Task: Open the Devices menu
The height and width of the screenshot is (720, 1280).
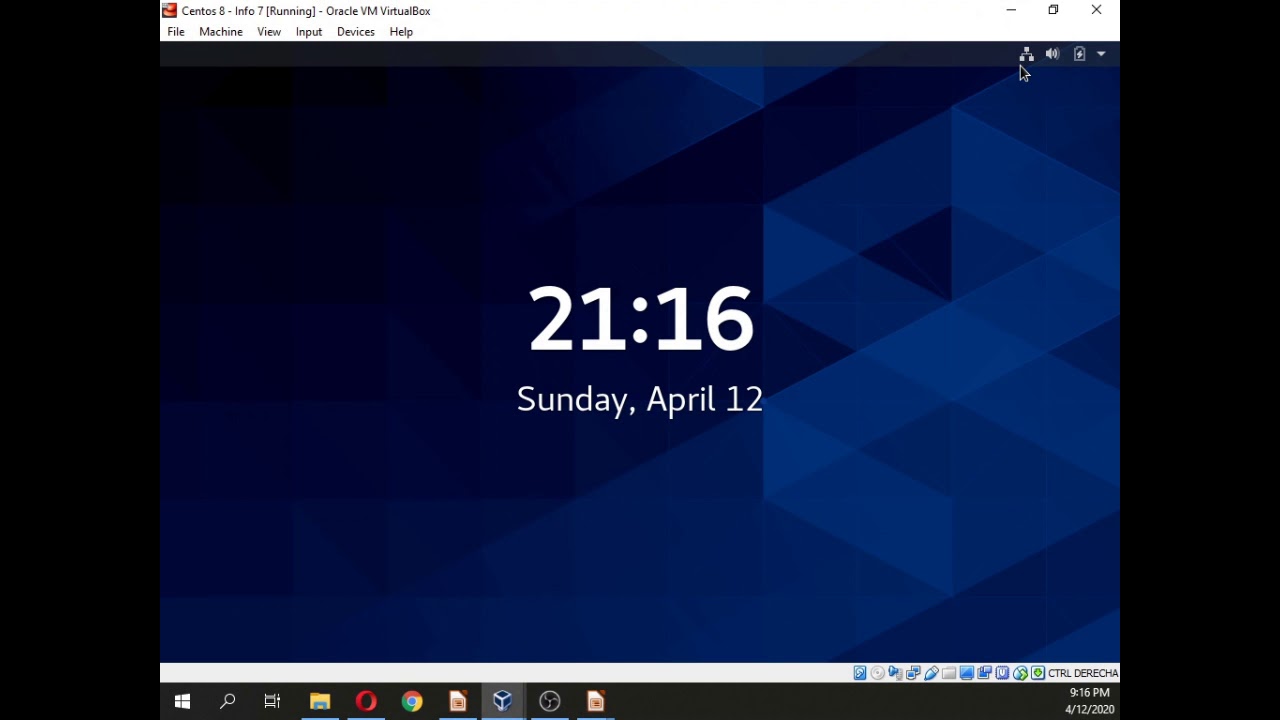Action: point(356,32)
